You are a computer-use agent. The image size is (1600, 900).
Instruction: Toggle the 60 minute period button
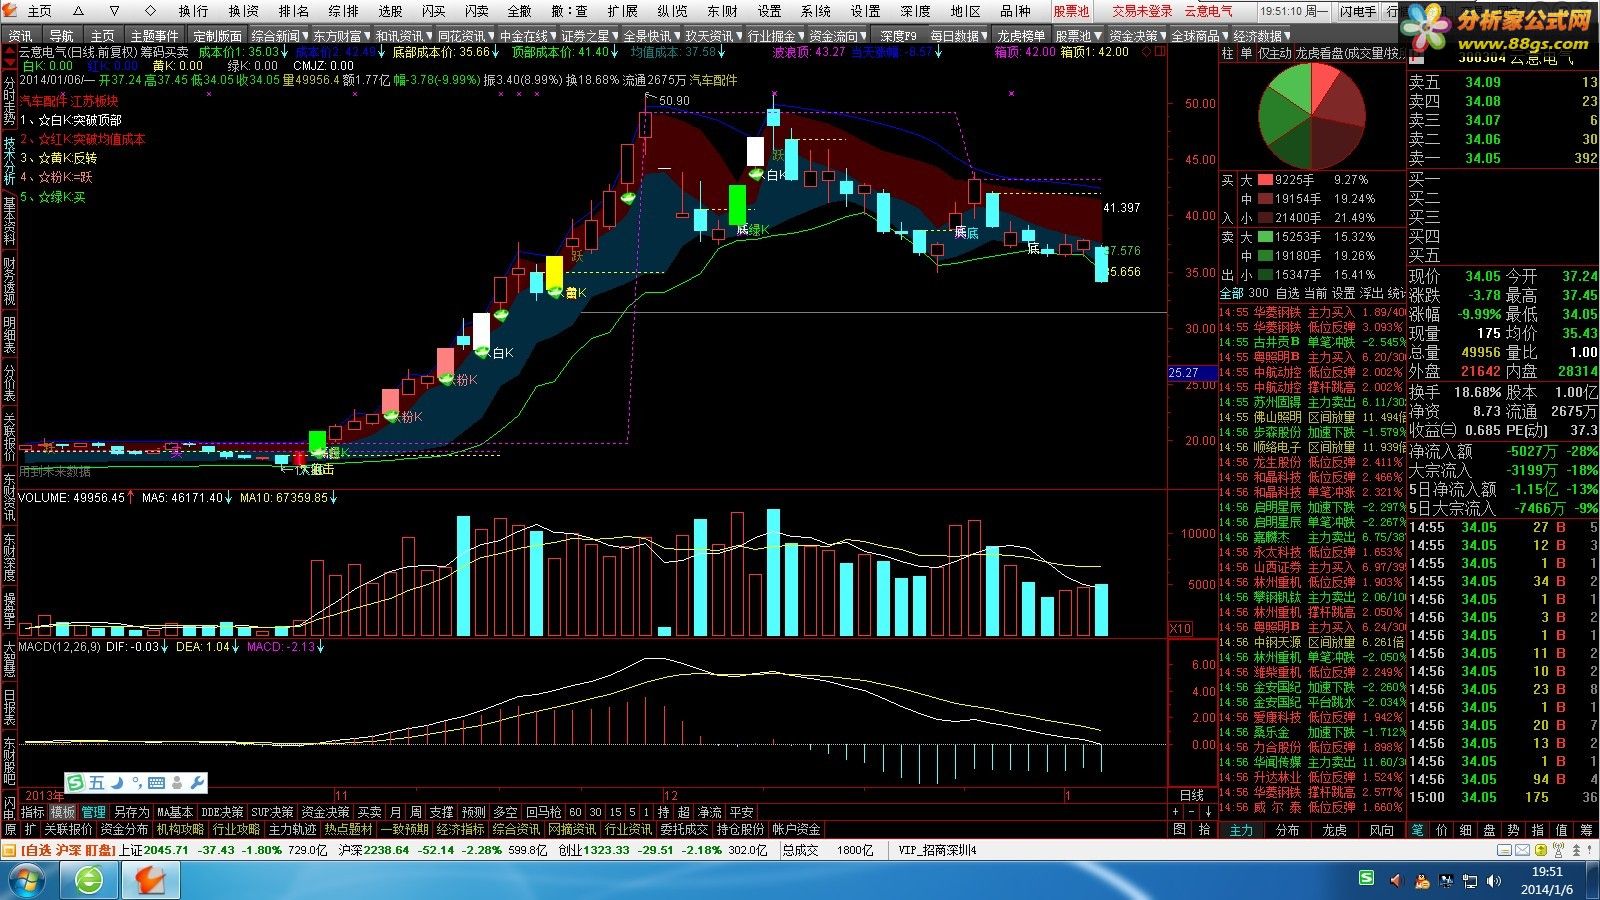(575, 812)
